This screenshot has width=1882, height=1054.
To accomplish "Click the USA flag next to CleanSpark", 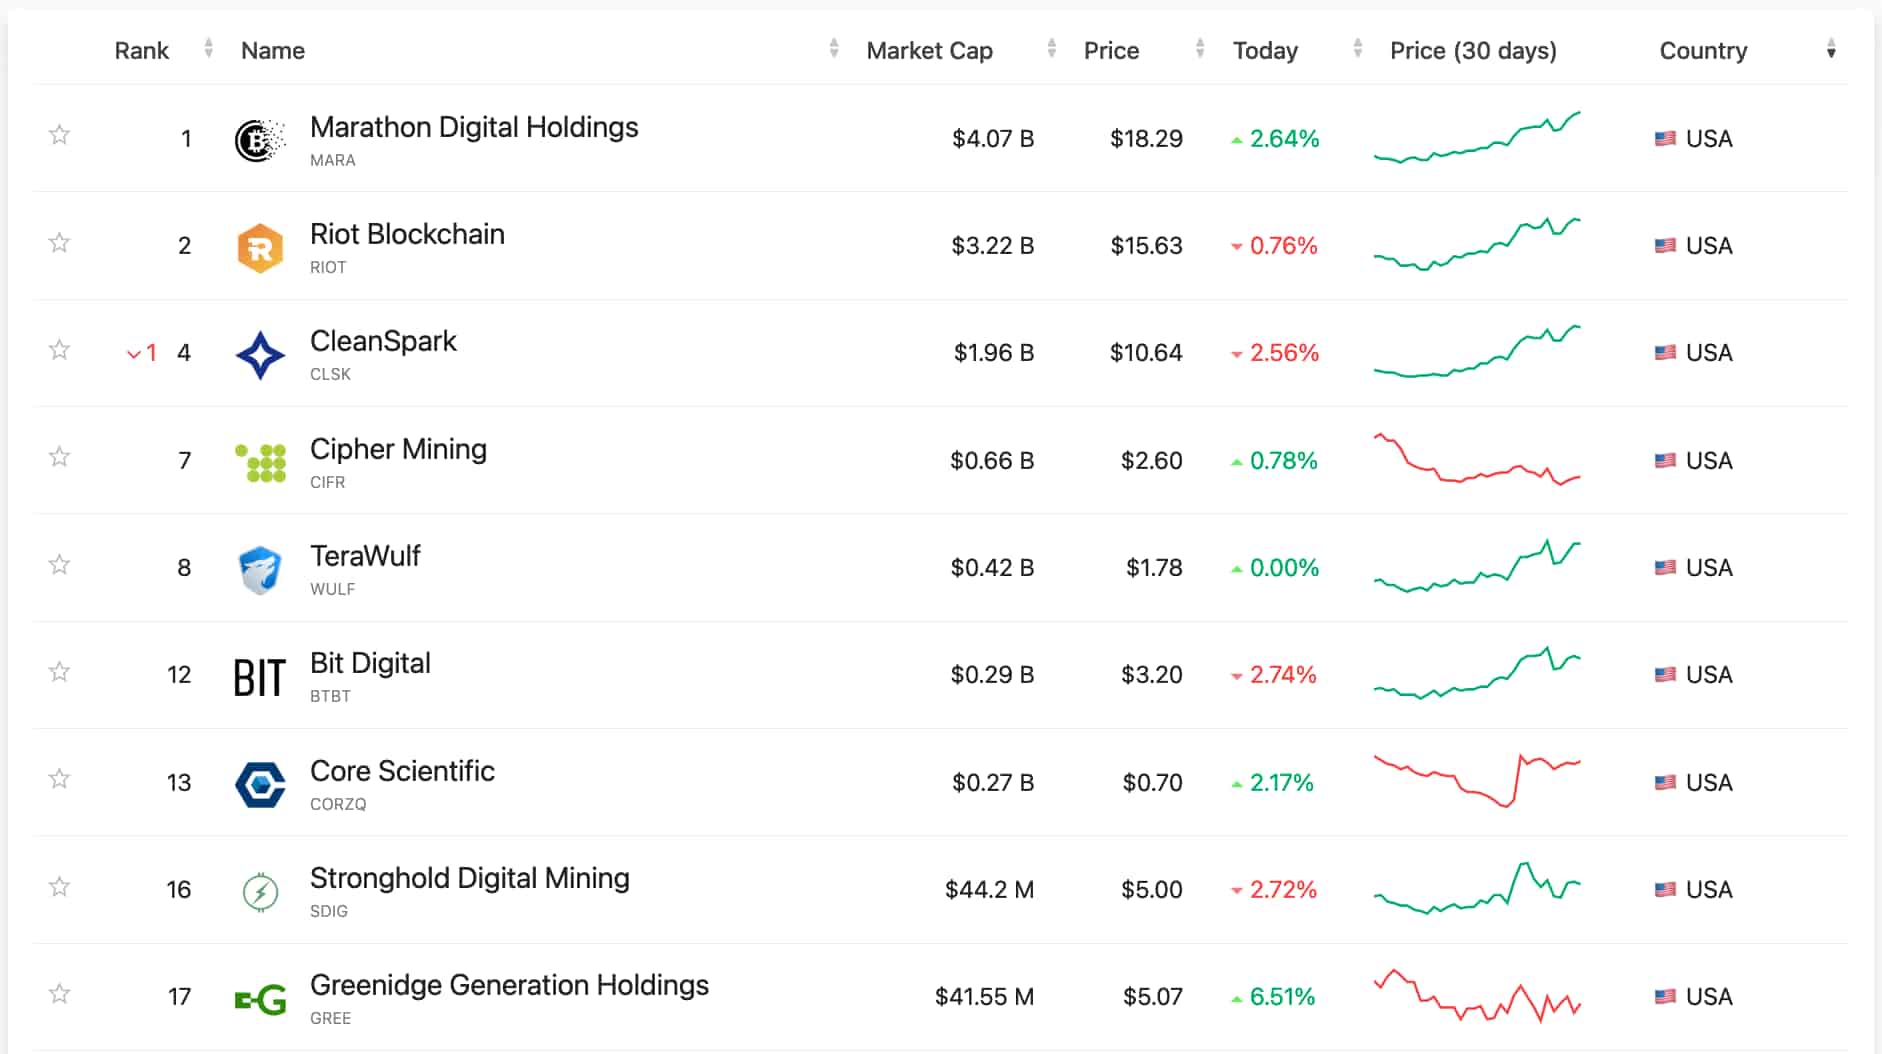I will [1664, 352].
